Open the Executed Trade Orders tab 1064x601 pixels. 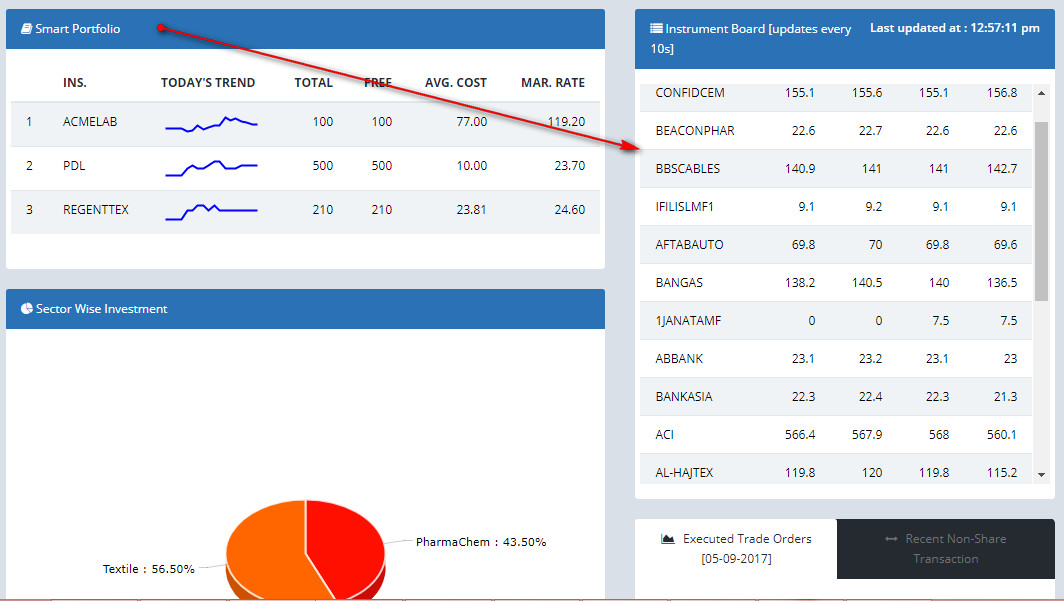736,548
